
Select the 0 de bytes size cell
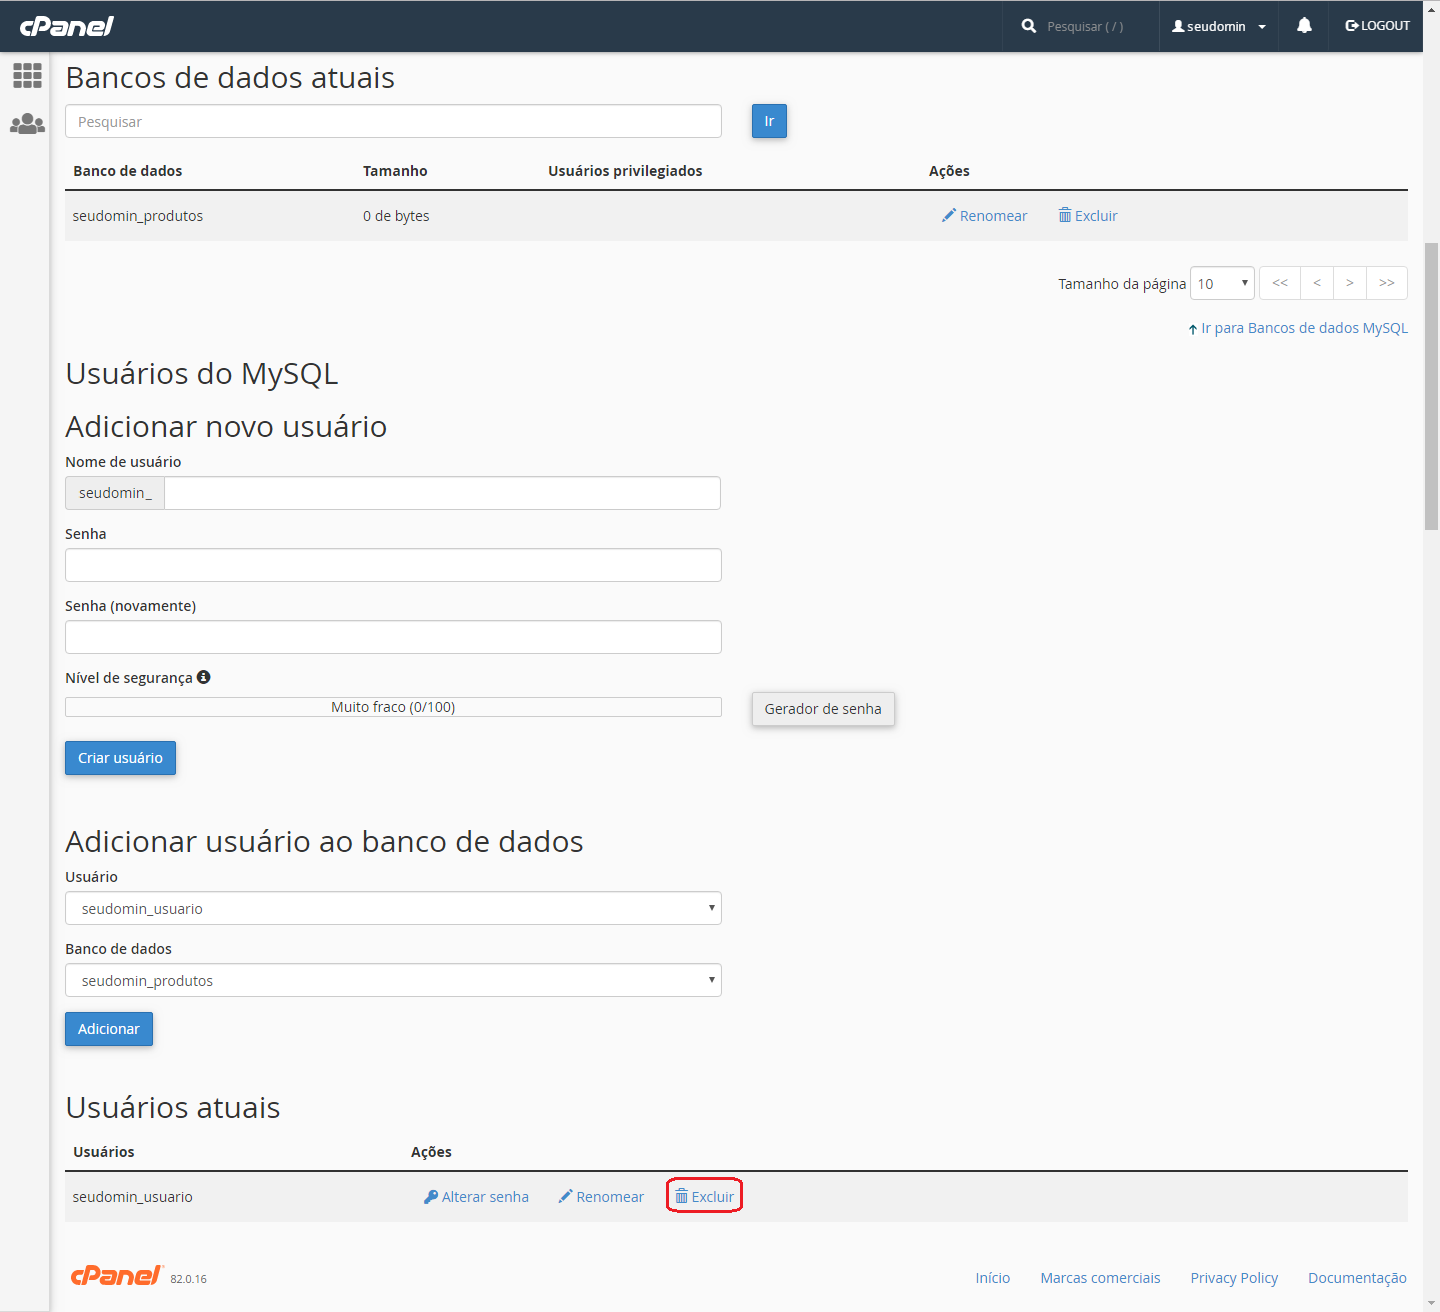396,216
